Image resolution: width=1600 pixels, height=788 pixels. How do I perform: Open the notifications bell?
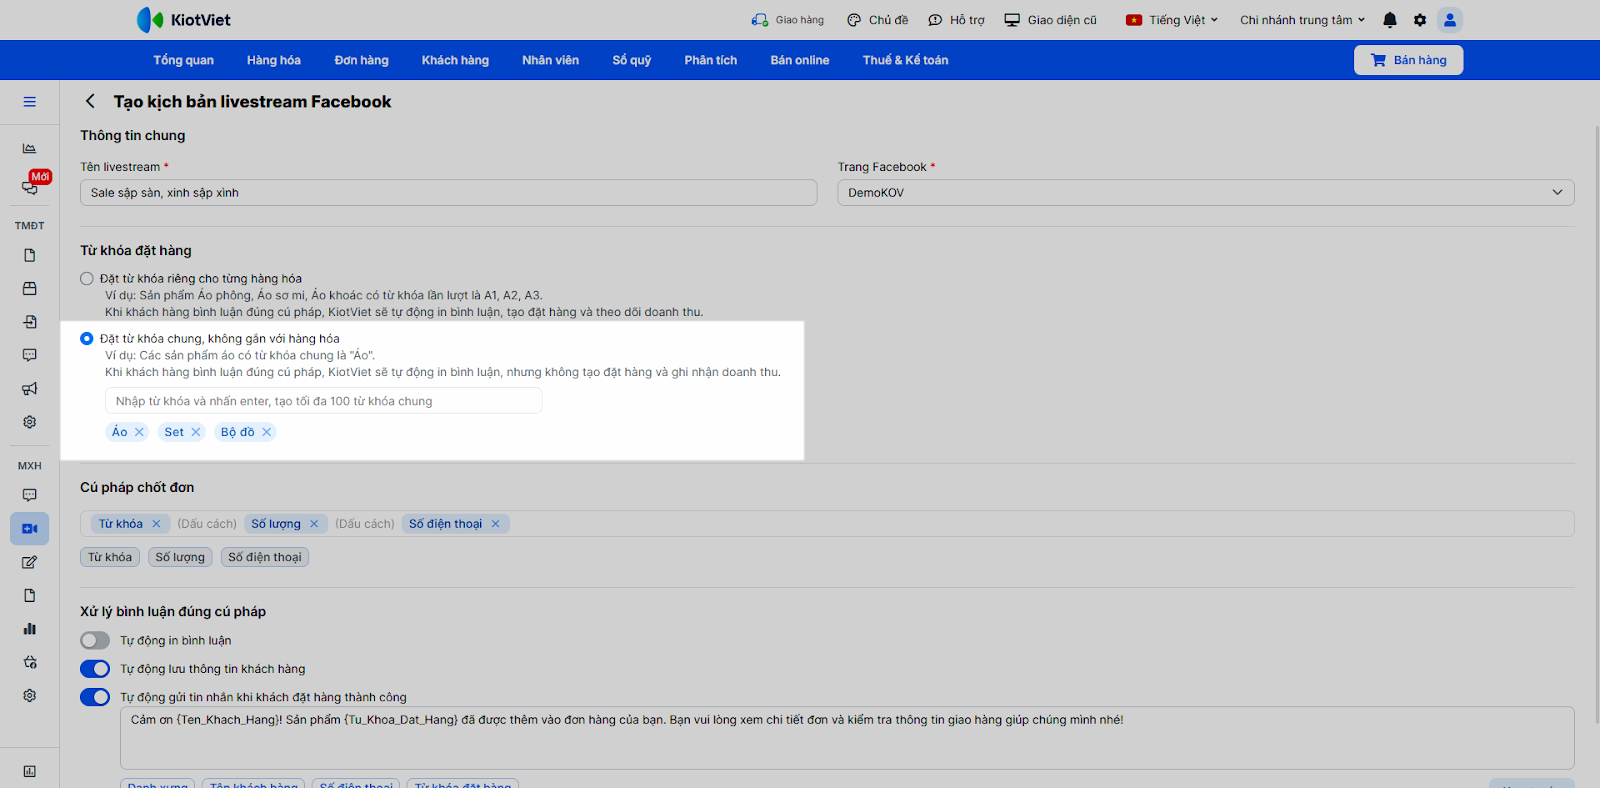(x=1390, y=20)
